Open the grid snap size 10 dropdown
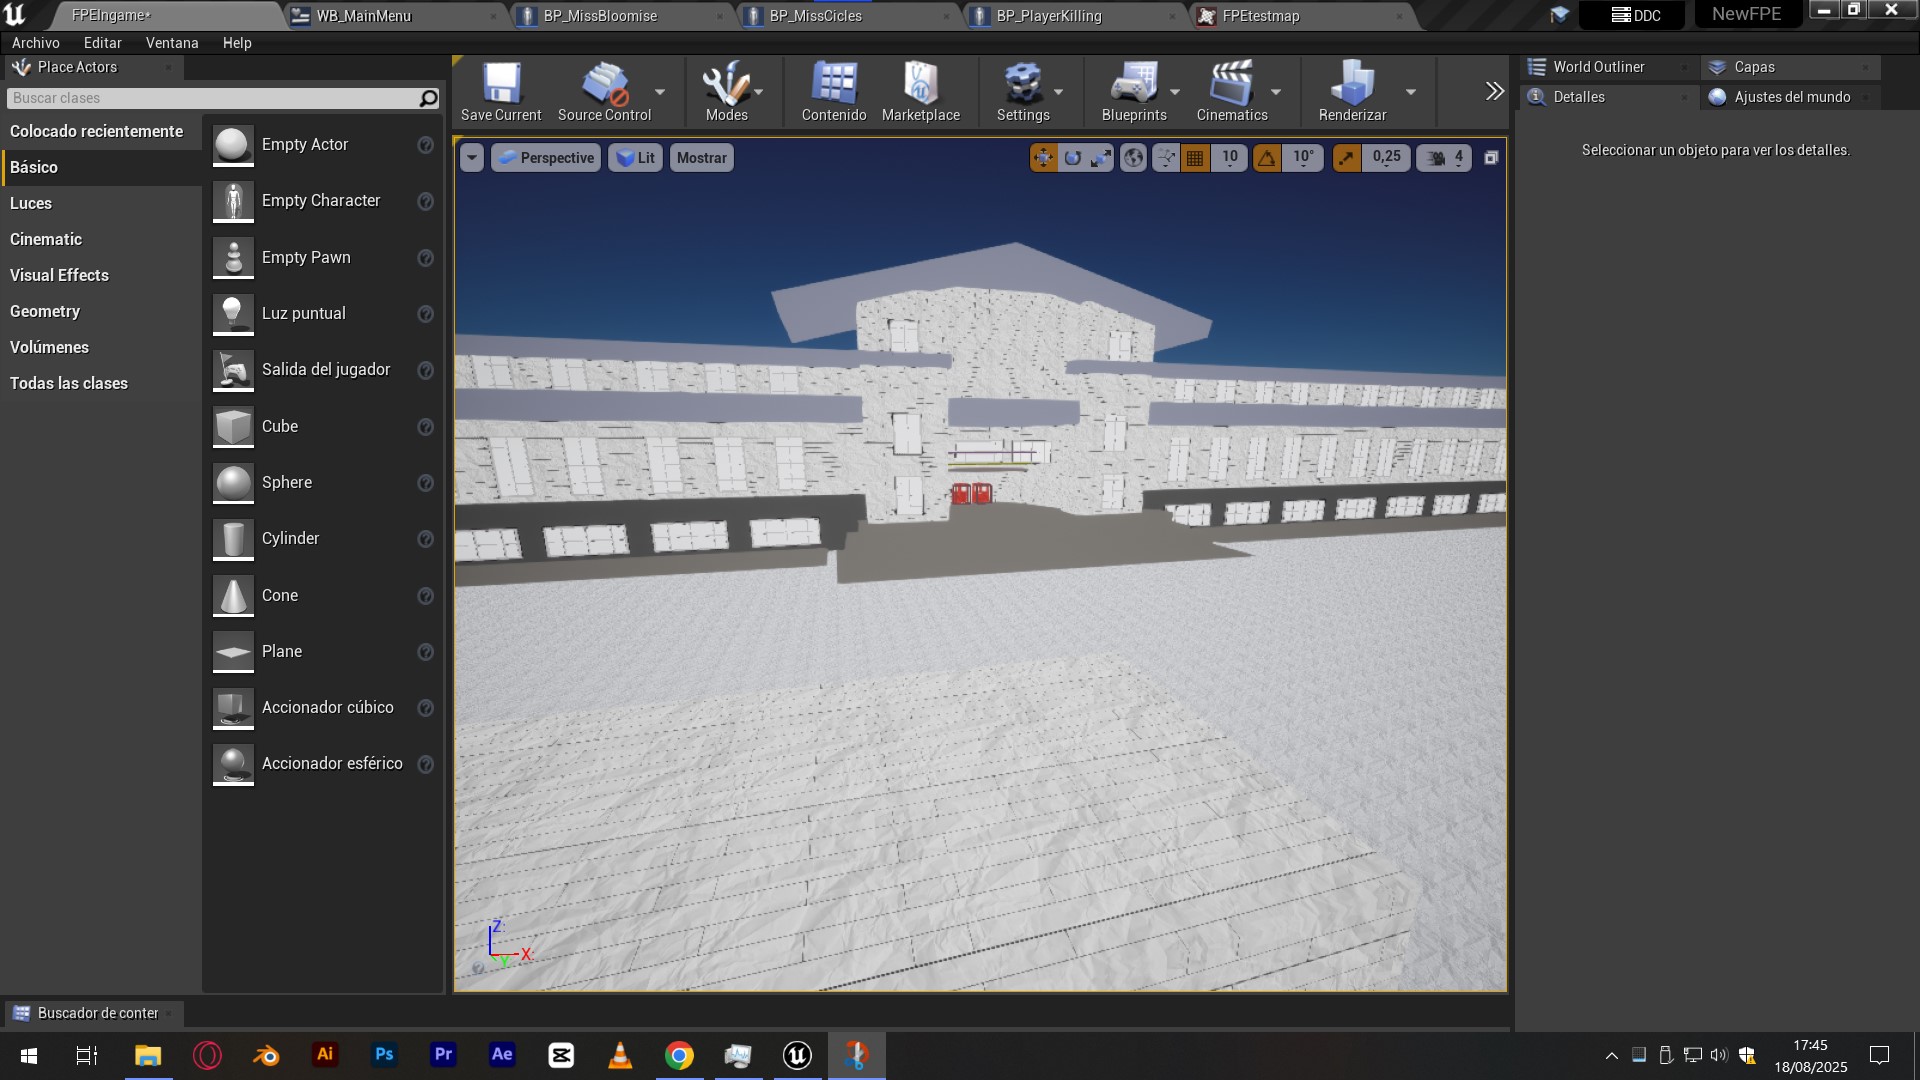This screenshot has height=1080, width=1920. [x=1230, y=158]
